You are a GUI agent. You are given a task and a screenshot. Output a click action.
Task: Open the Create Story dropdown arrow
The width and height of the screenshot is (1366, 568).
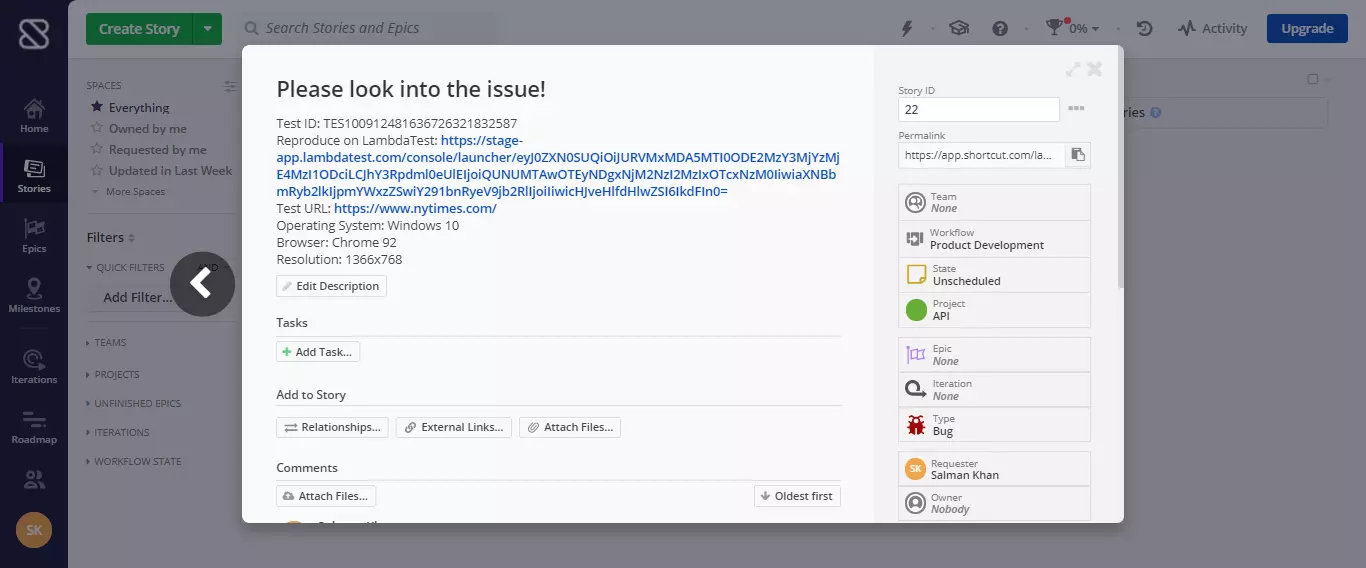[x=207, y=29]
